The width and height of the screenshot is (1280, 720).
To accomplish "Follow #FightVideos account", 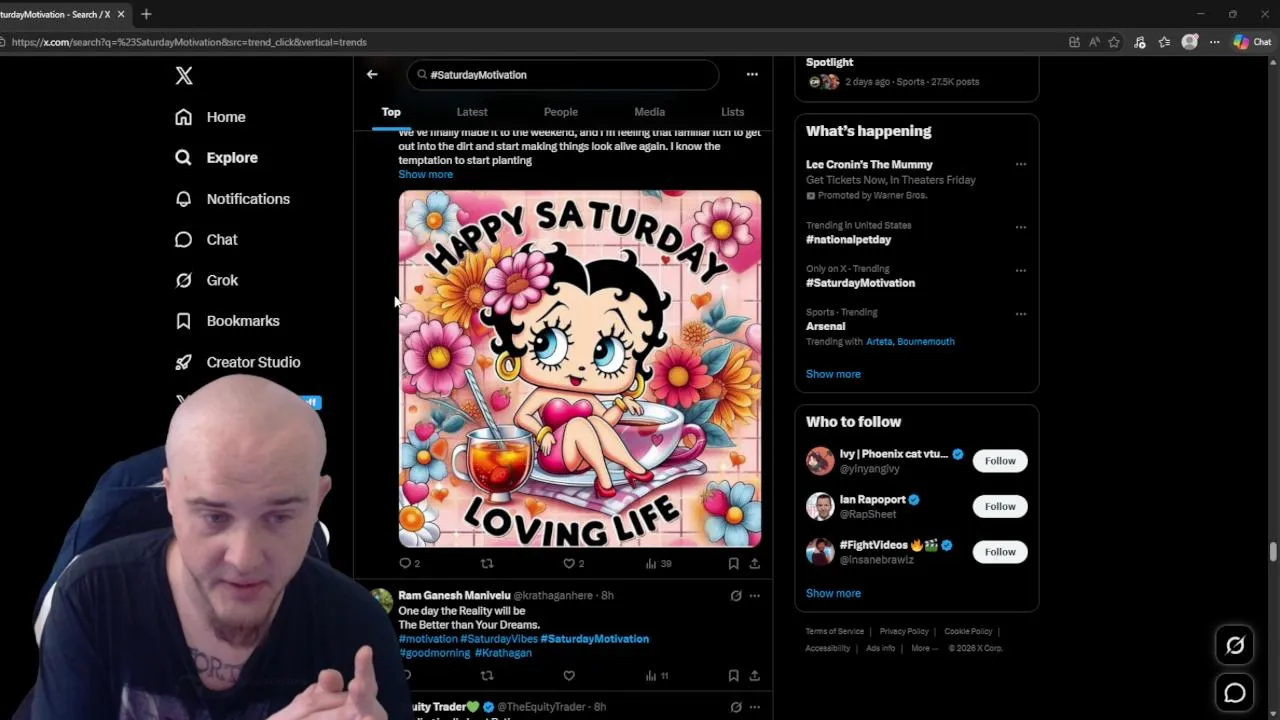I will tap(1000, 552).
